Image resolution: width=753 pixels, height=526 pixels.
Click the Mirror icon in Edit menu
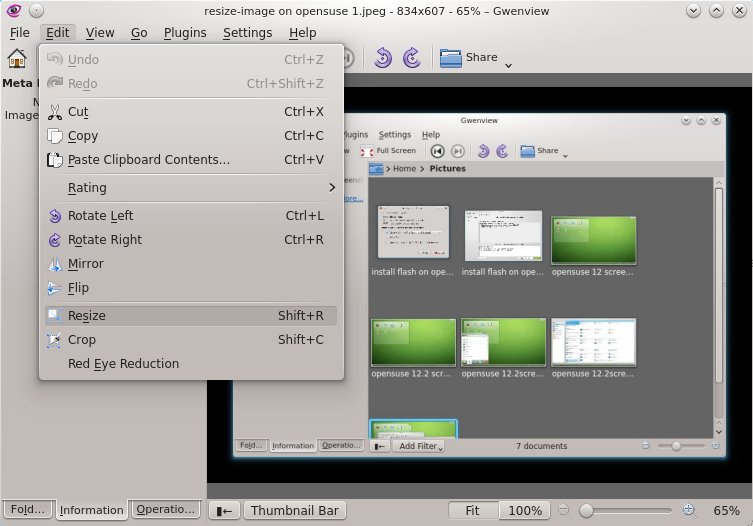(55, 264)
